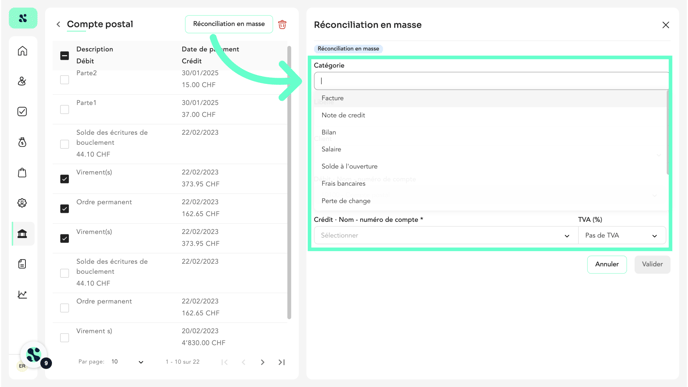This screenshot has height=387, width=688.
Task: Click the ER user avatar
Action: pyautogui.click(x=22, y=366)
